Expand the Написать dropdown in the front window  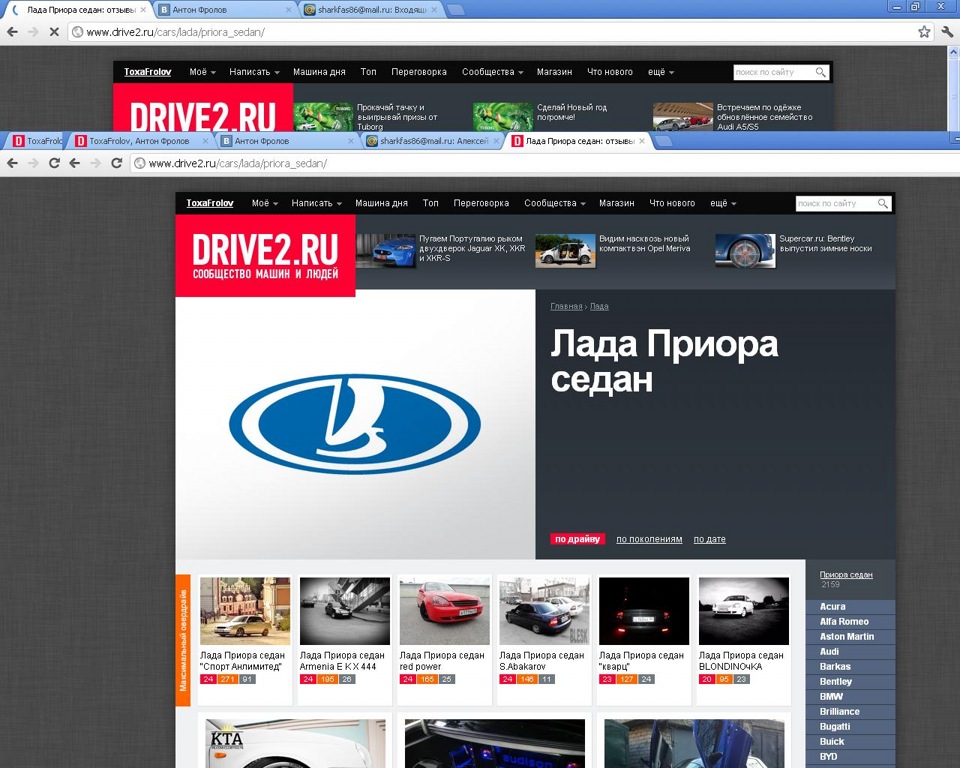point(317,203)
